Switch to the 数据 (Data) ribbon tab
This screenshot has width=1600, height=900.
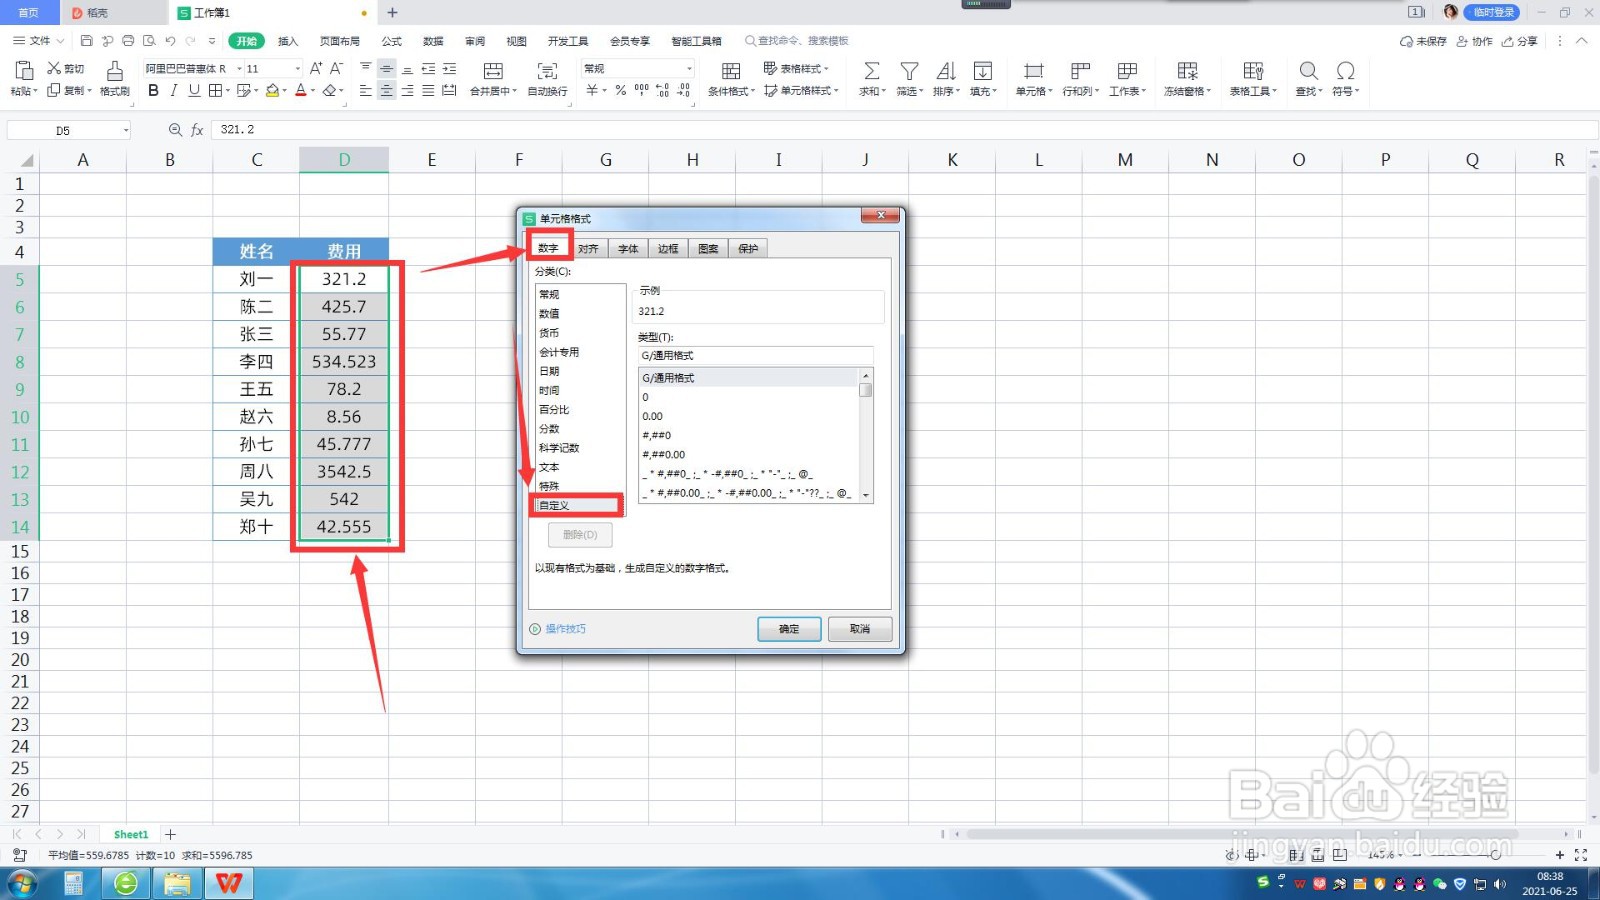click(x=433, y=41)
